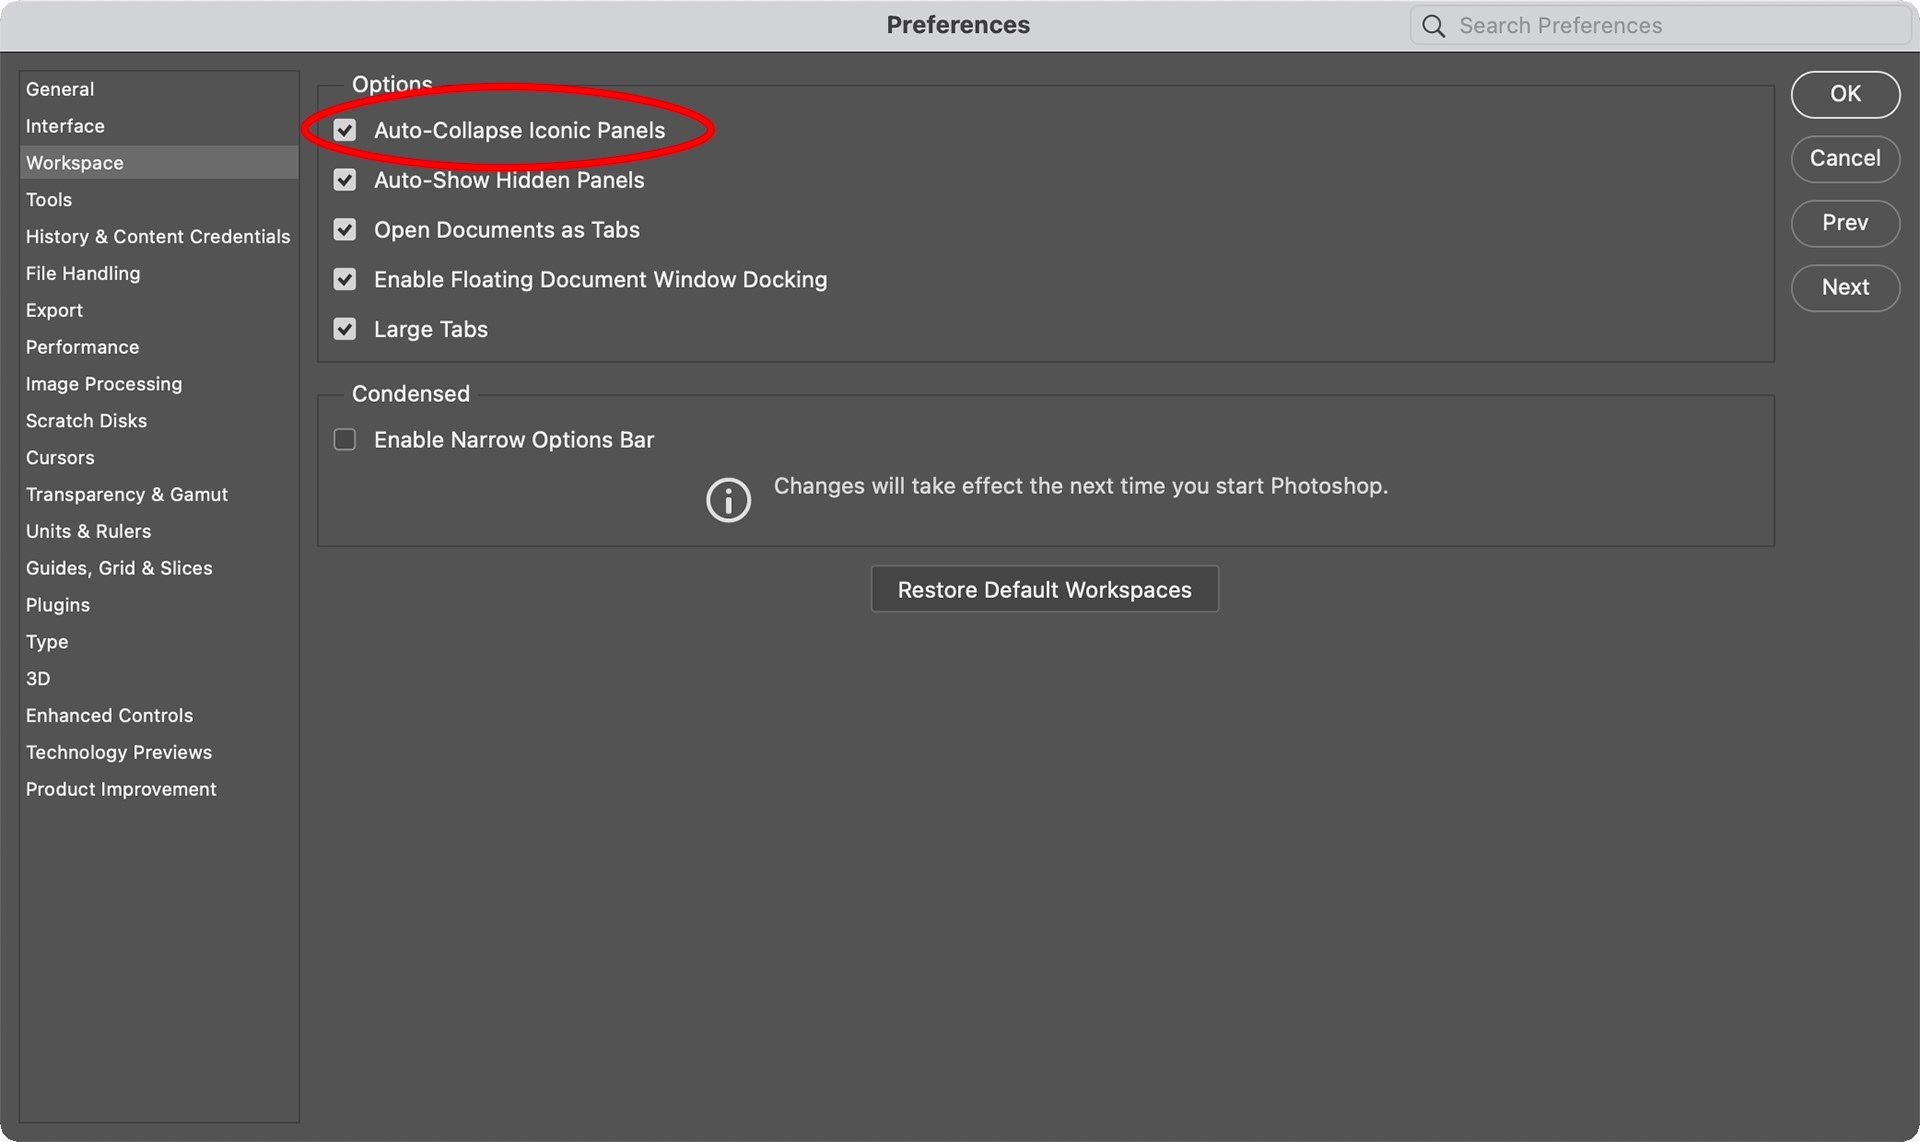Click the search magnifier icon
The image size is (1920, 1142).
coord(1433,26)
